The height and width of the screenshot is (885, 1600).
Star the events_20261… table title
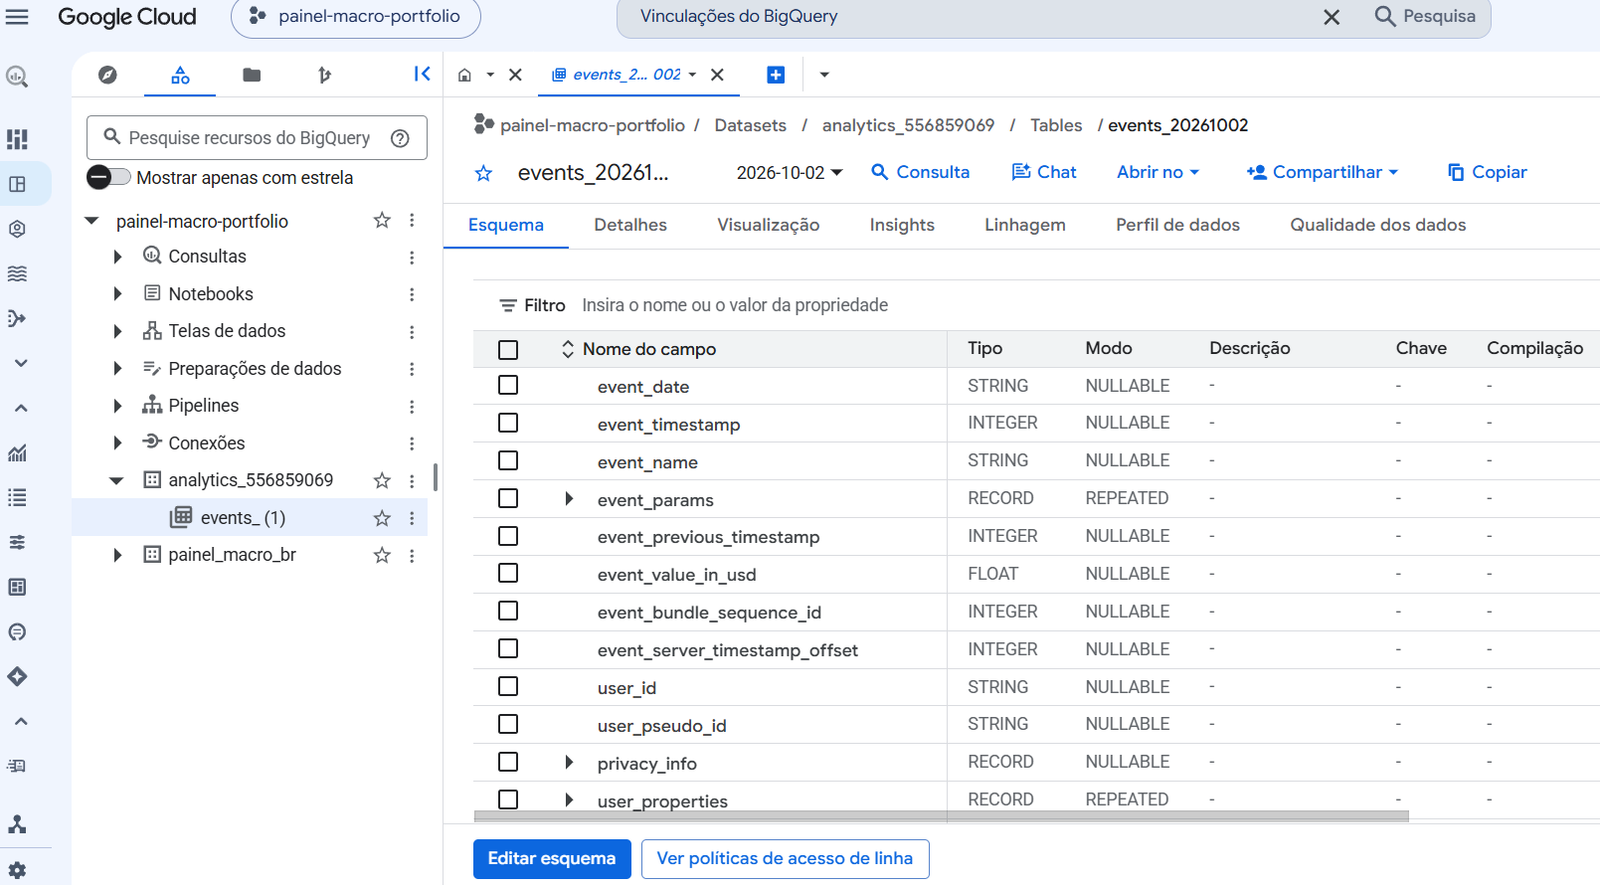[484, 173]
